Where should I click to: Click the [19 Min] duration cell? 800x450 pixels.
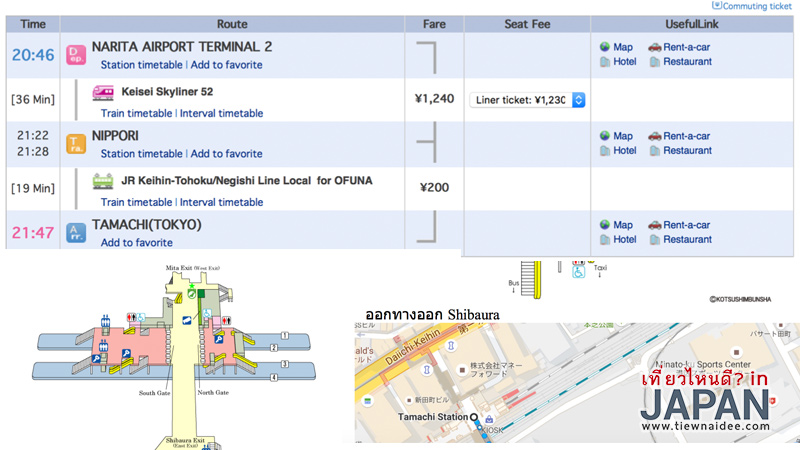[33, 188]
